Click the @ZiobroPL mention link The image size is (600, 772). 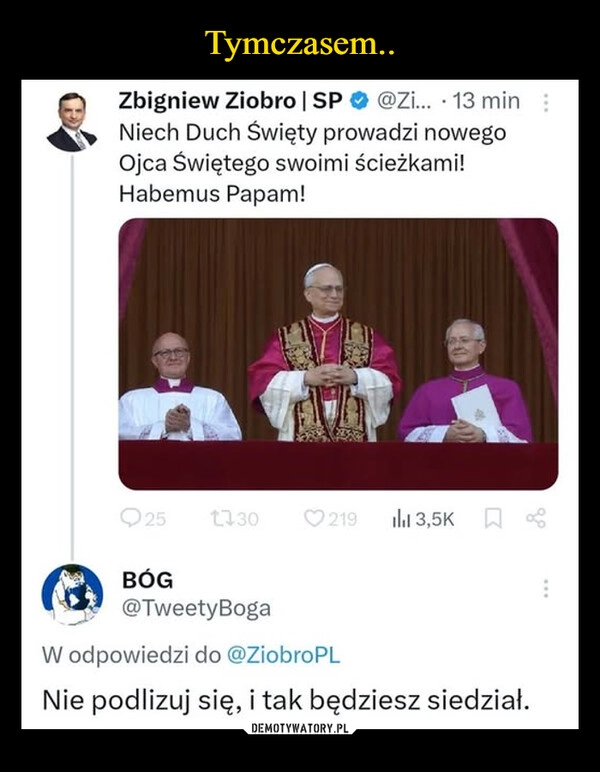tap(283, 655)
